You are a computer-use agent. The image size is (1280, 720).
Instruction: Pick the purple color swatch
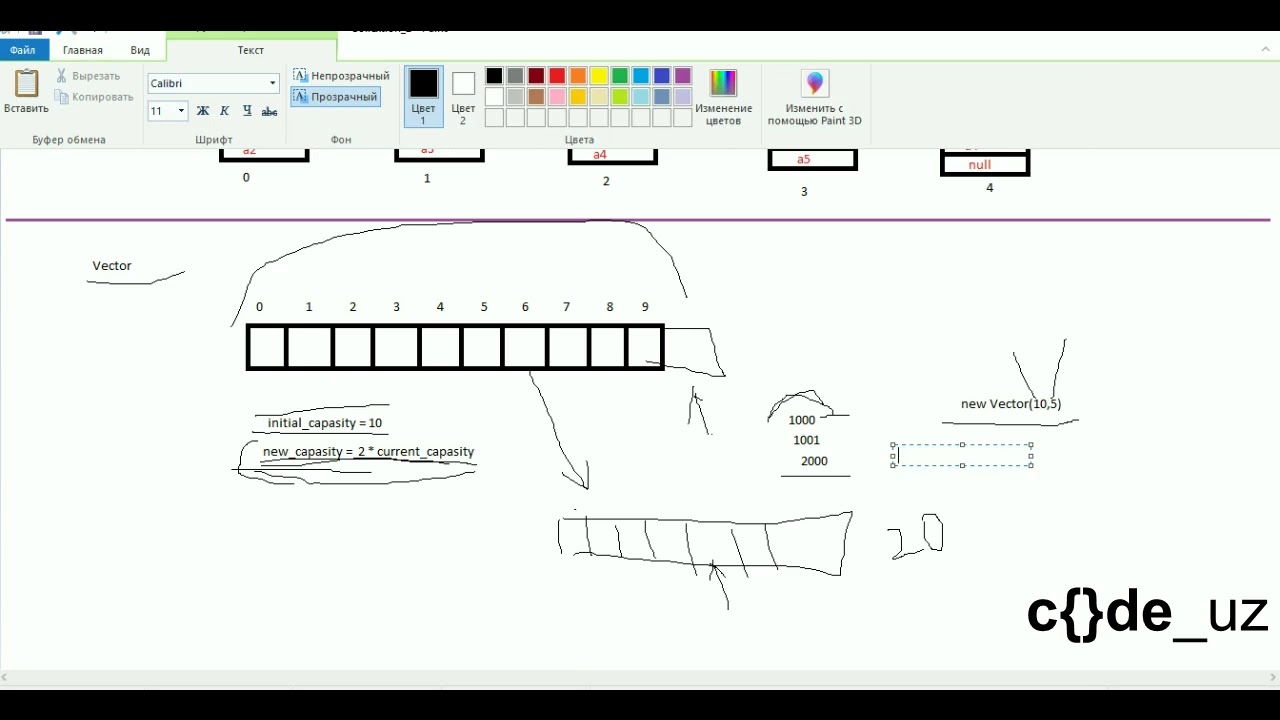point(683,76)
